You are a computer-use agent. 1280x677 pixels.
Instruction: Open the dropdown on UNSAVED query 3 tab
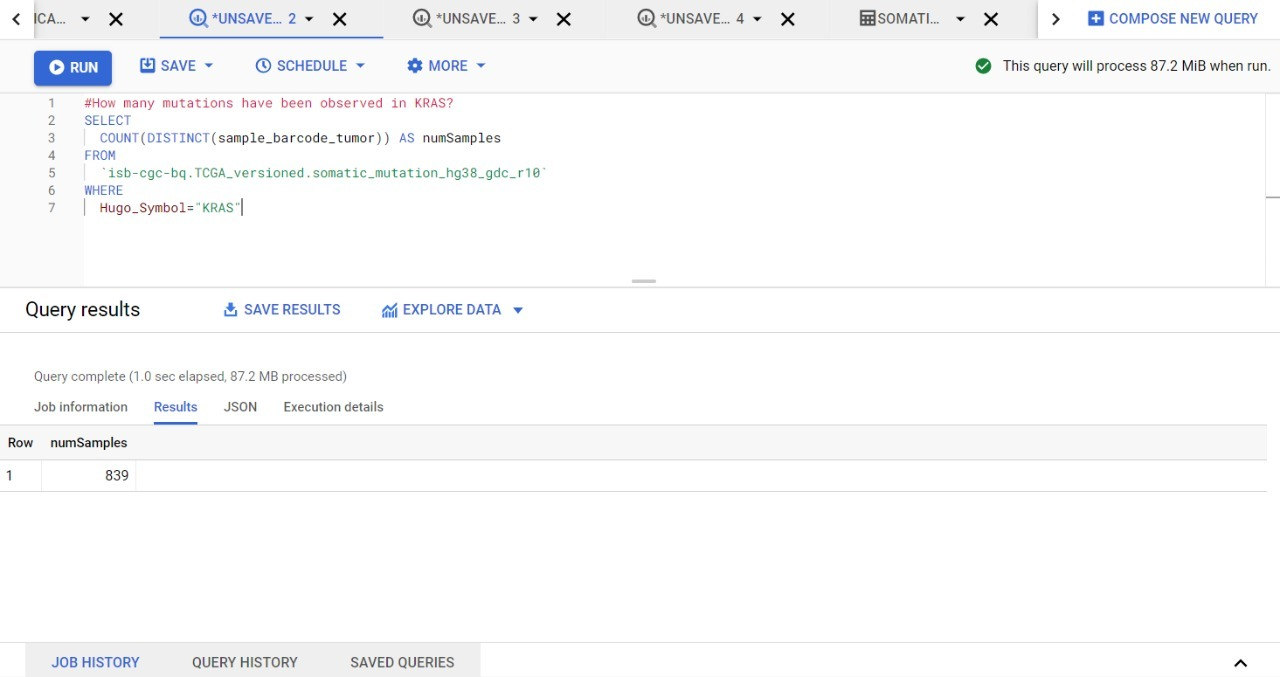pyautogui.click(x=533, y=18)
